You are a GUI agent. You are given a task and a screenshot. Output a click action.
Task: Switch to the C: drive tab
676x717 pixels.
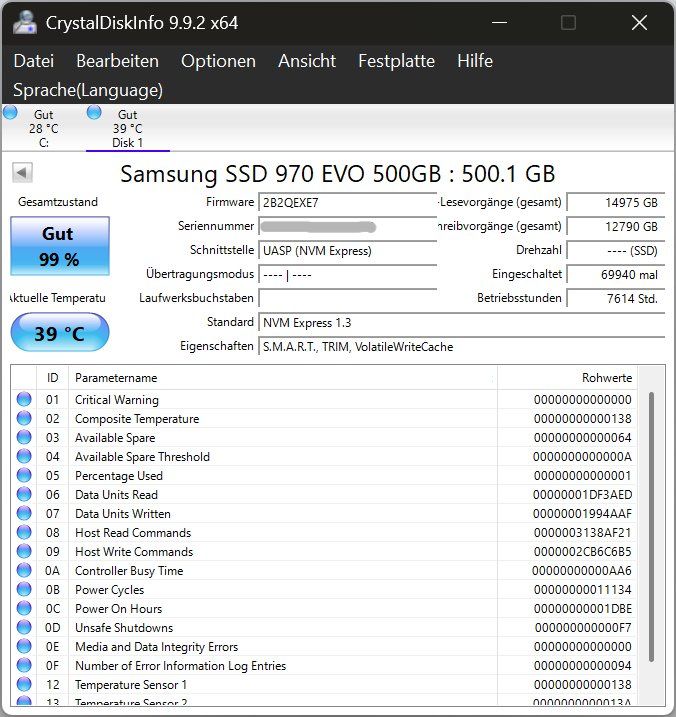pos(43,128)
